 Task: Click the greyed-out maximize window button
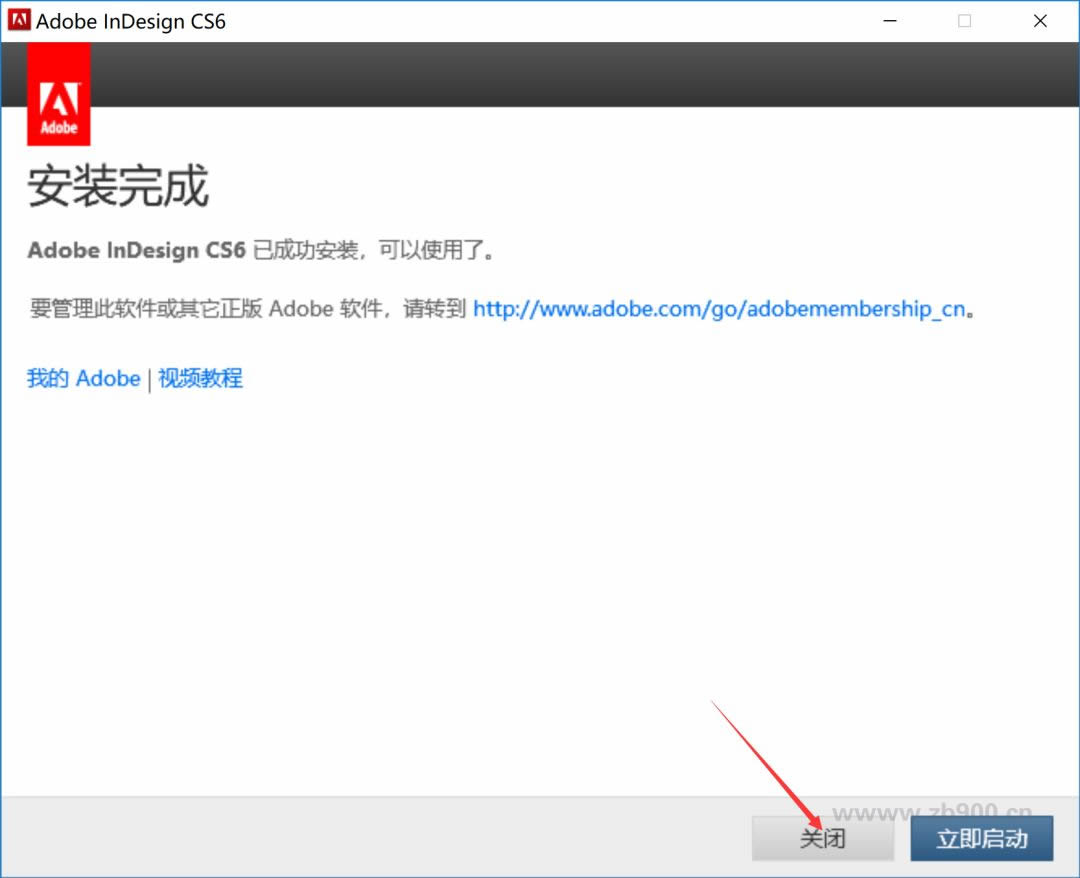pyautogui.click(x=964, y=21)
